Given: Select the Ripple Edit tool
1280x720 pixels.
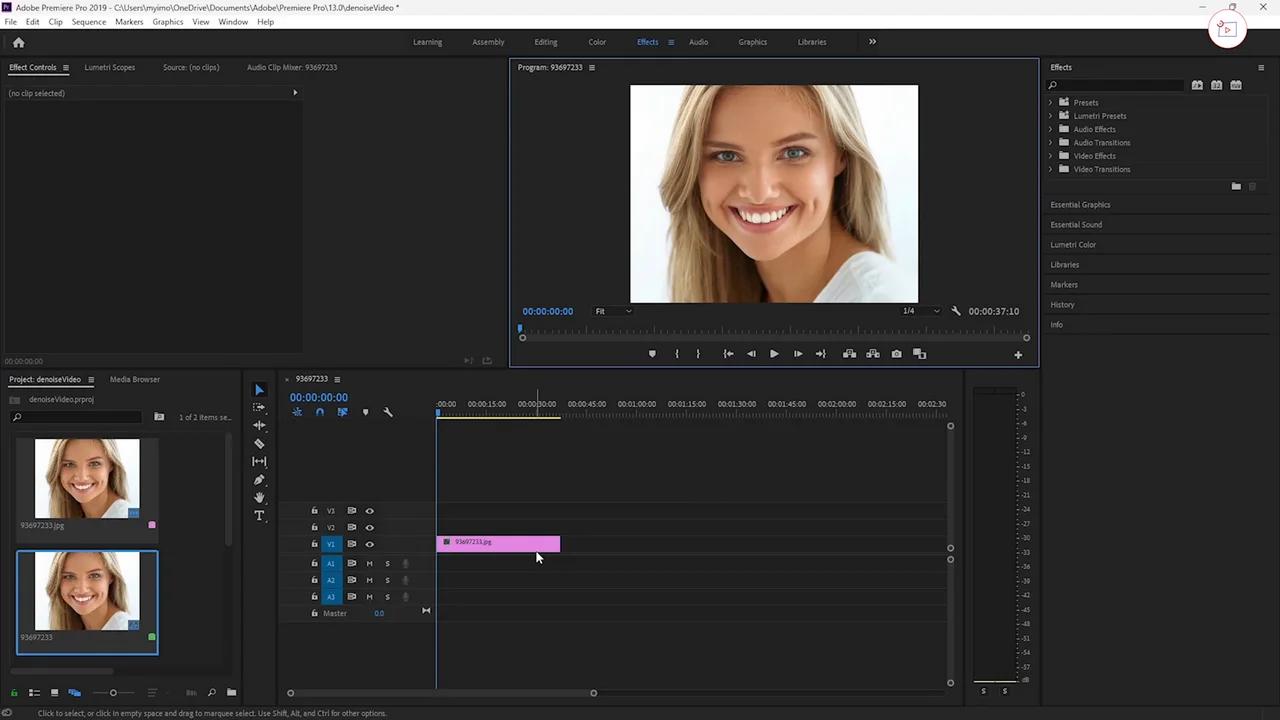Looking at the screenshot, I should pos(259,425).
